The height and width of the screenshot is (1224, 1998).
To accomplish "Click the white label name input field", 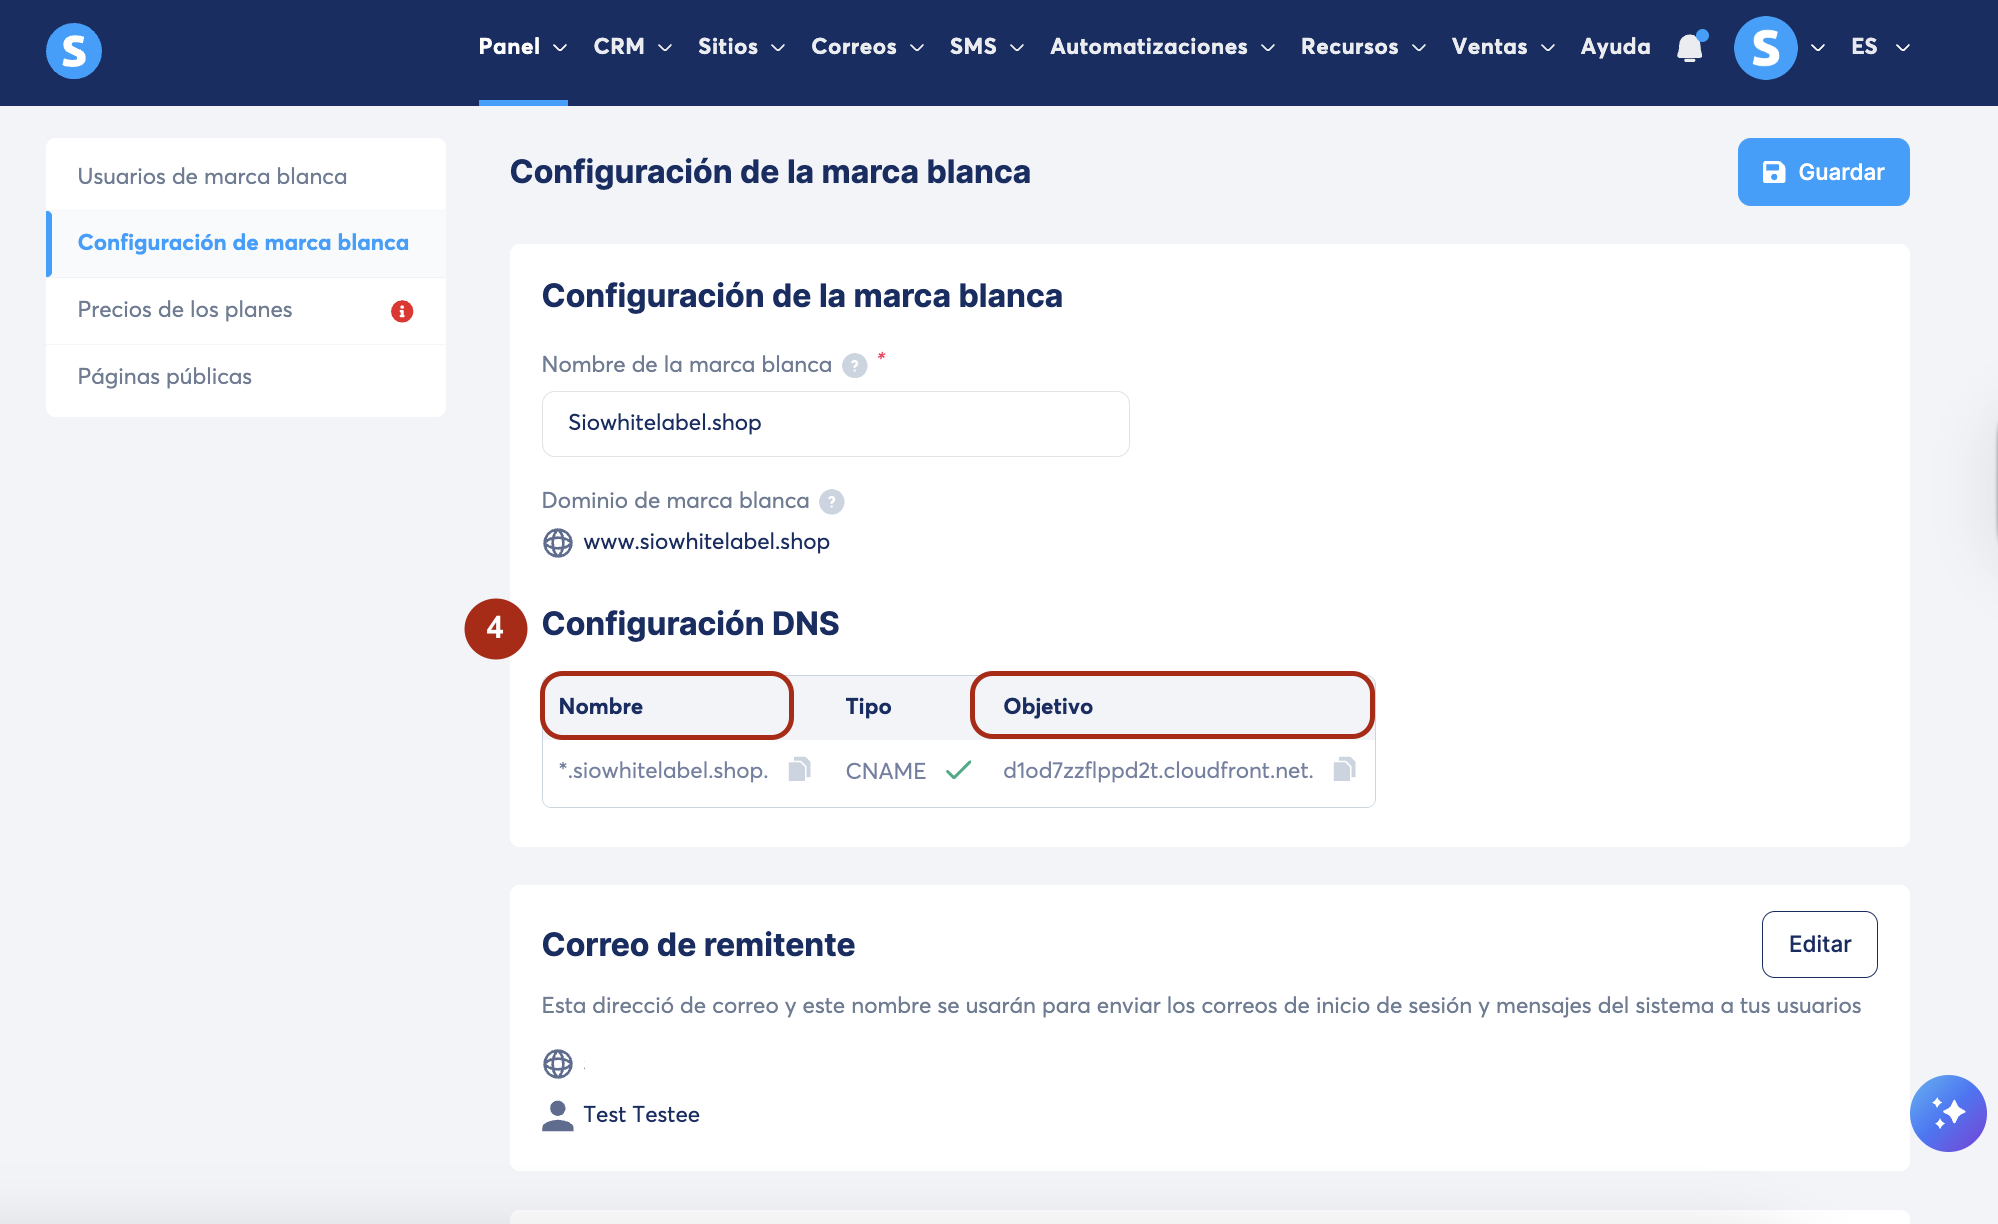I will coord(835,423).
